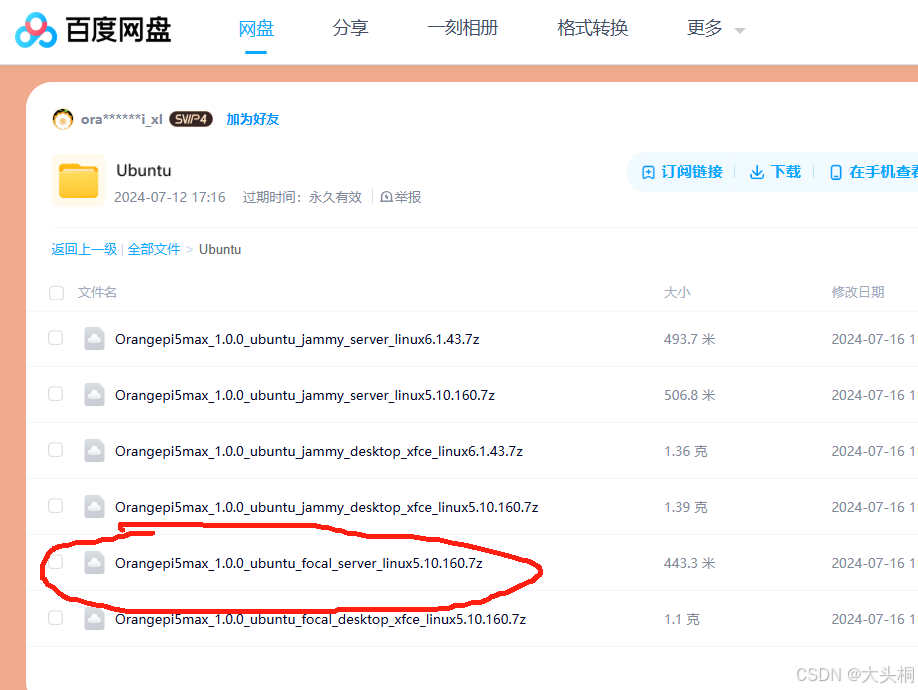The image size is (918, 690).
Task: Click file icon of jammy_desktop_xfce_linux5.10.160.7z
Action: (94, 506)
